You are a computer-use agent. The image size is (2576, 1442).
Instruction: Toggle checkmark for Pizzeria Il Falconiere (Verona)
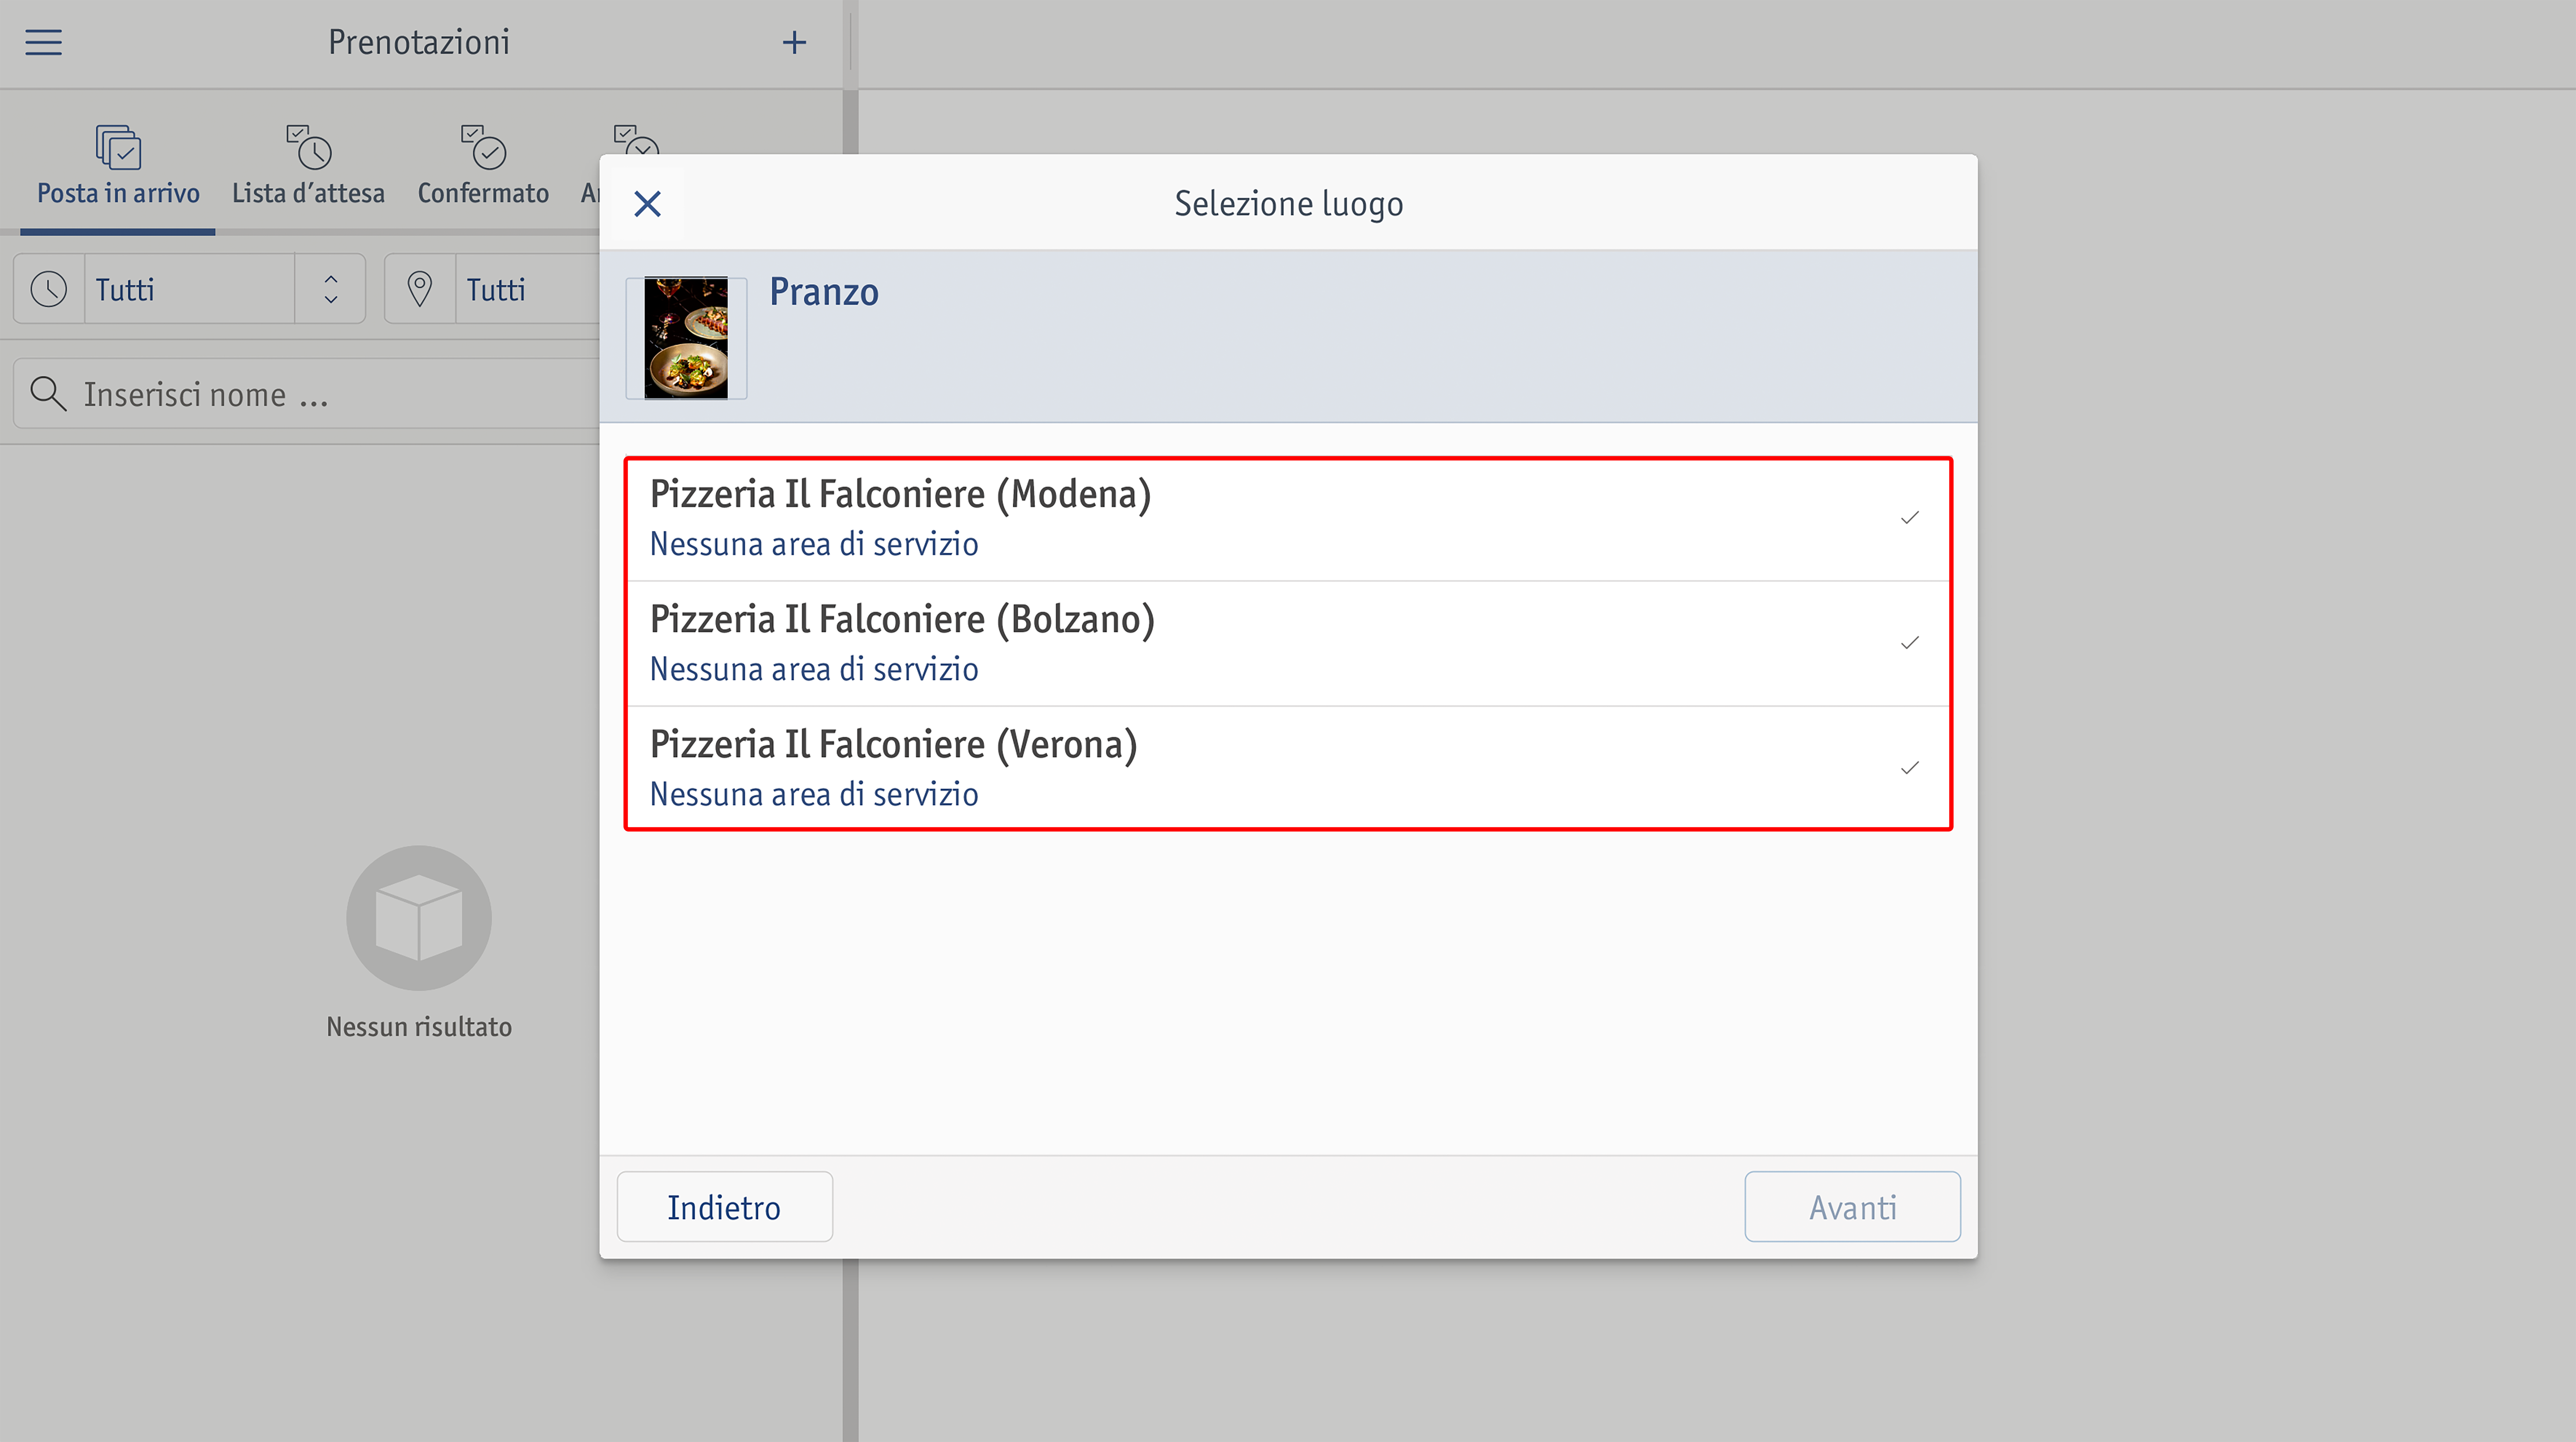point(1910,768)
